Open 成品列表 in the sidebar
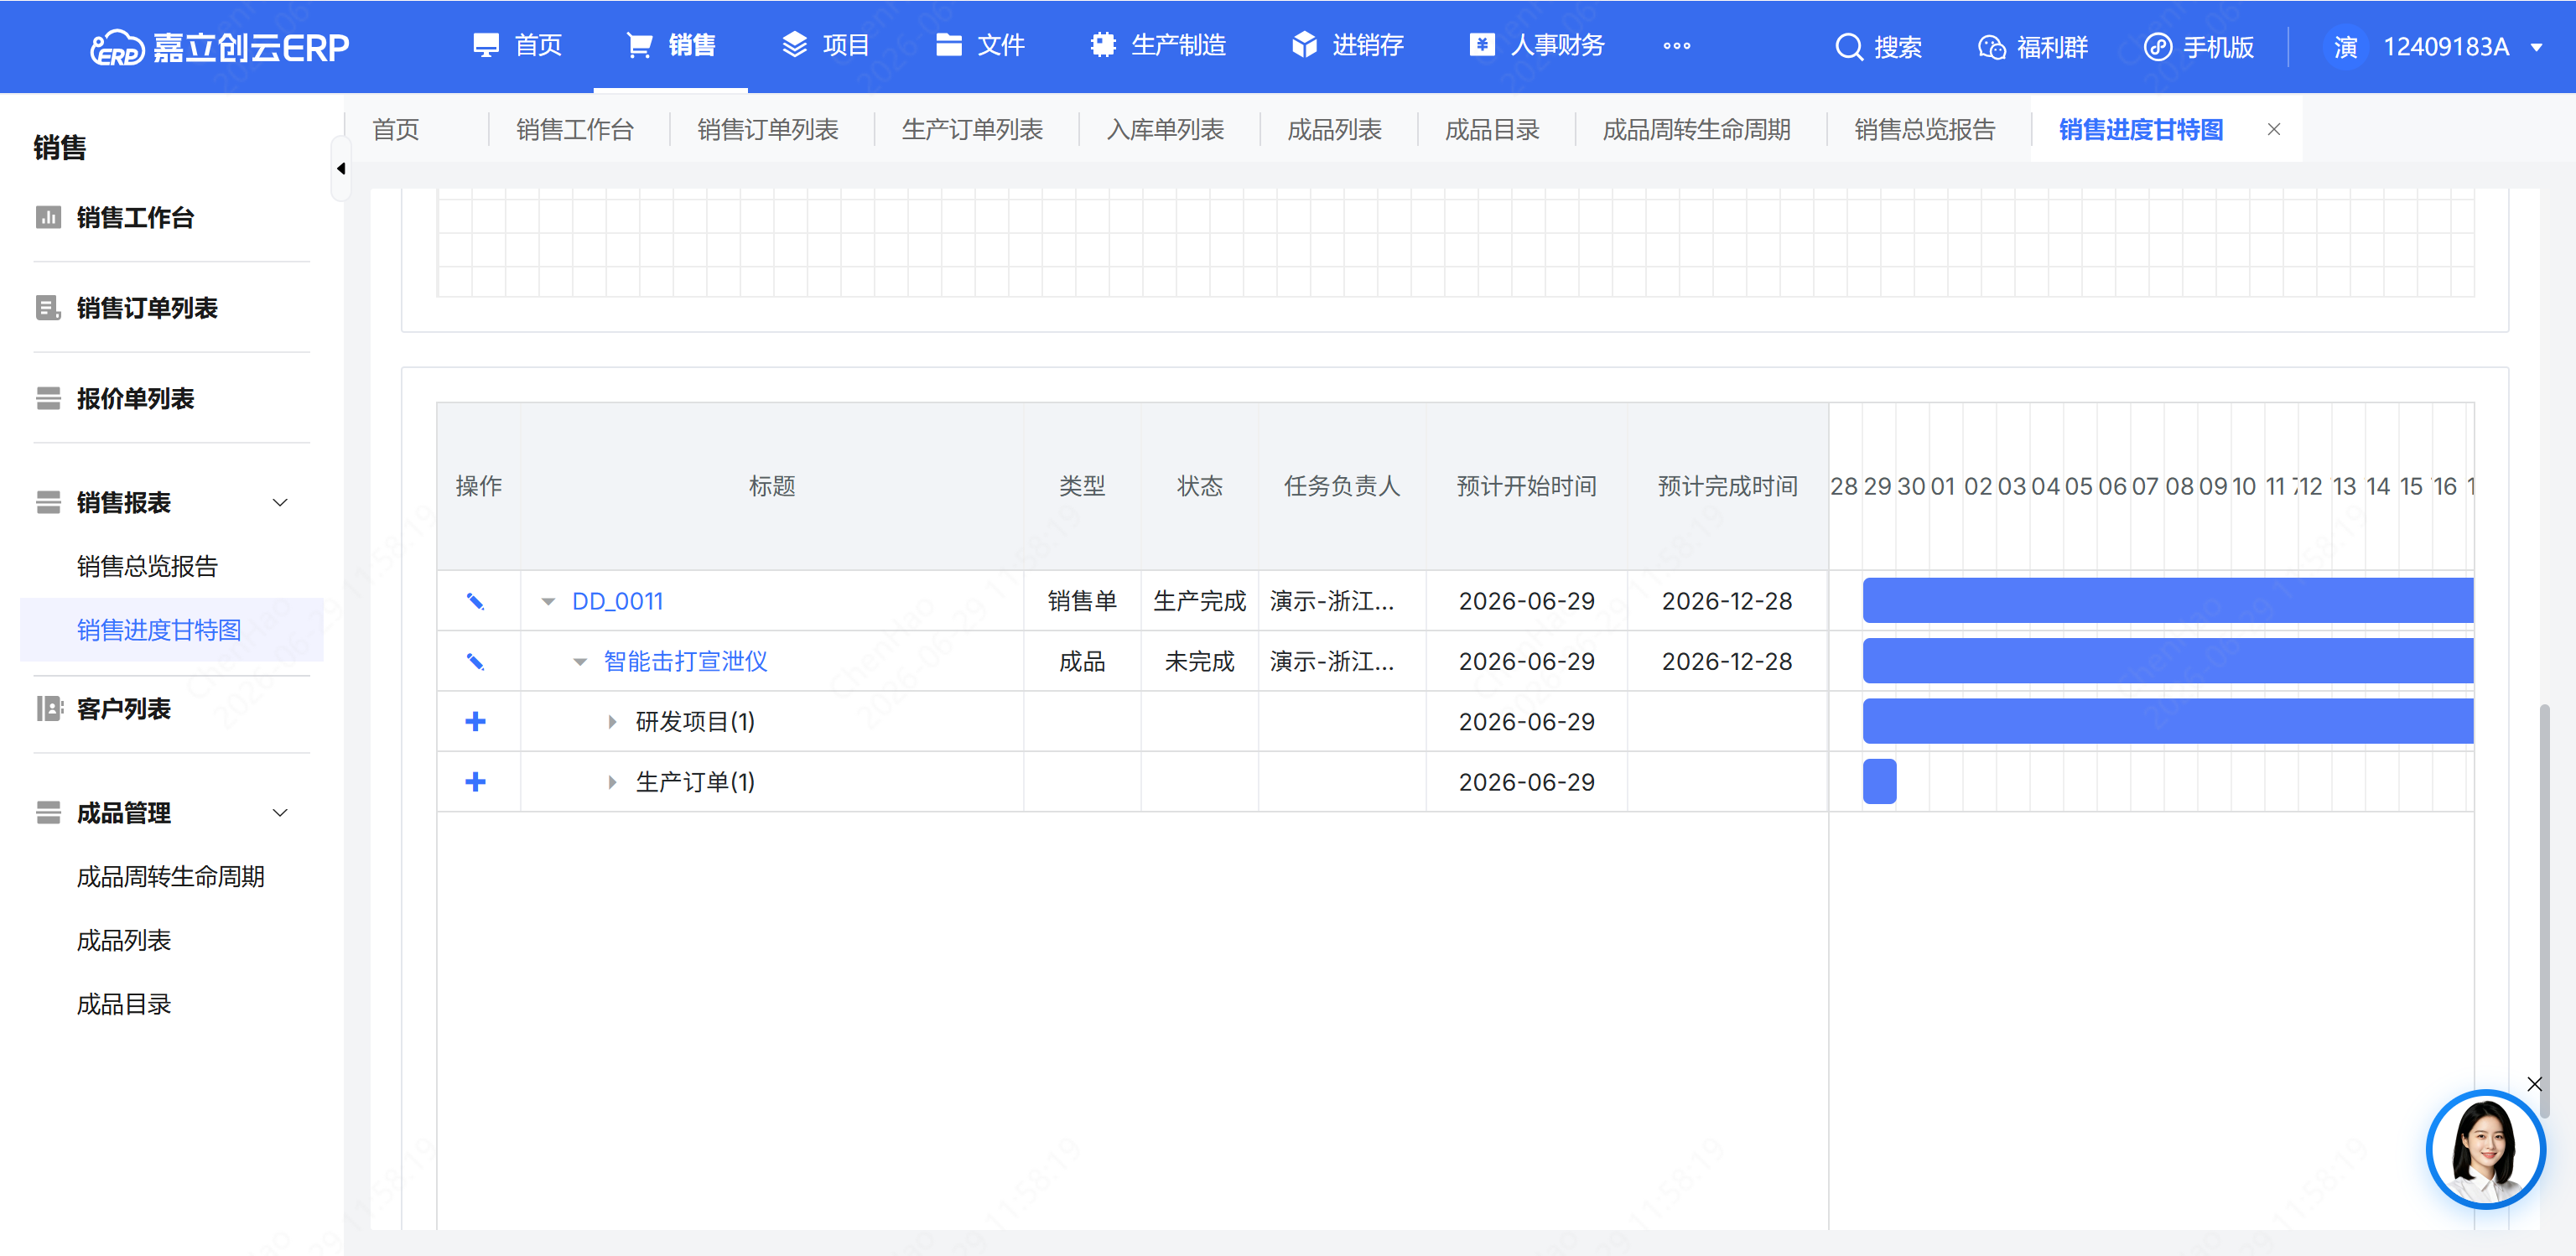The height and width of the screenshot is (1256, 2576). coord(124,941)
